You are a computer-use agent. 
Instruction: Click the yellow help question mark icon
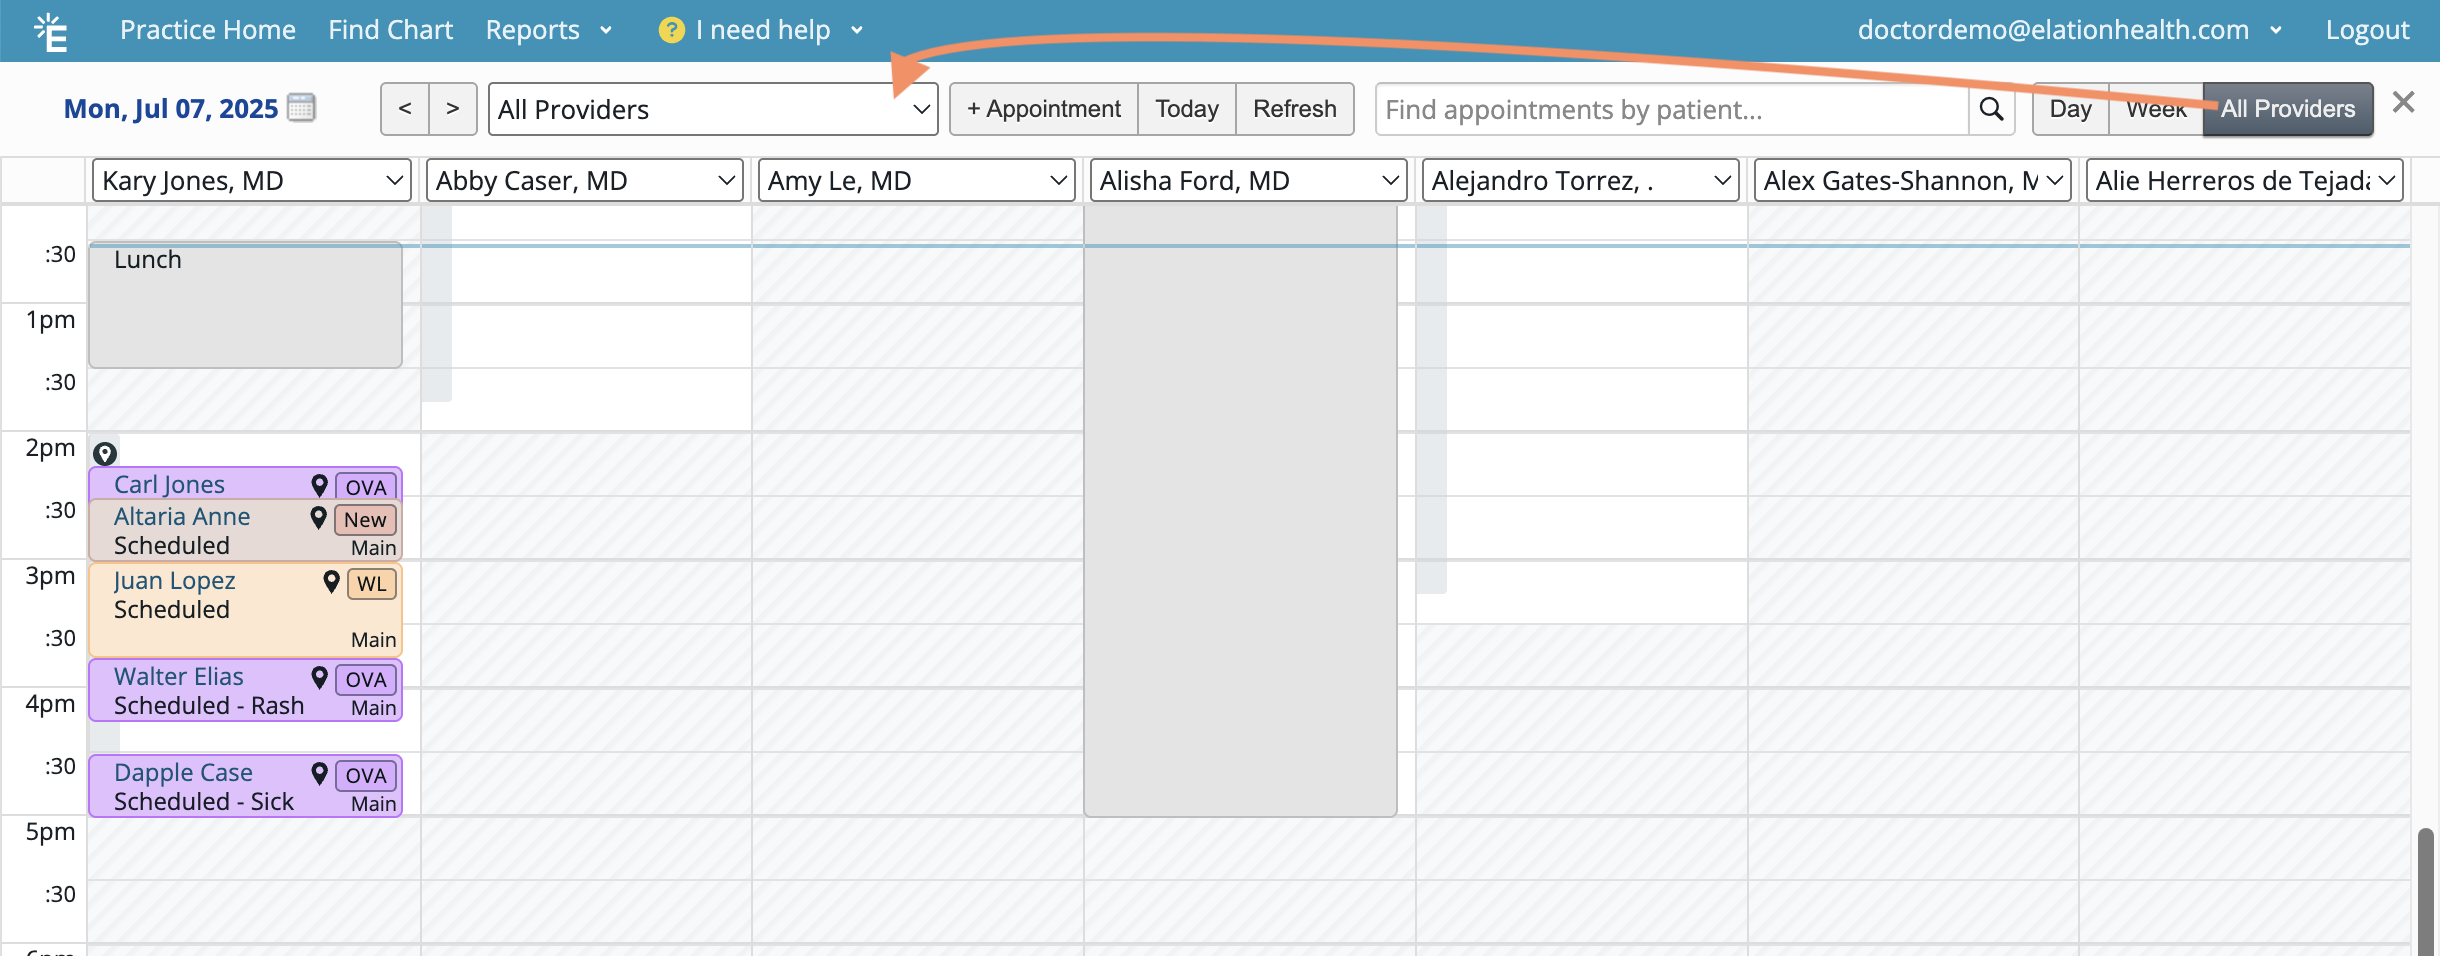pos(671,30)
